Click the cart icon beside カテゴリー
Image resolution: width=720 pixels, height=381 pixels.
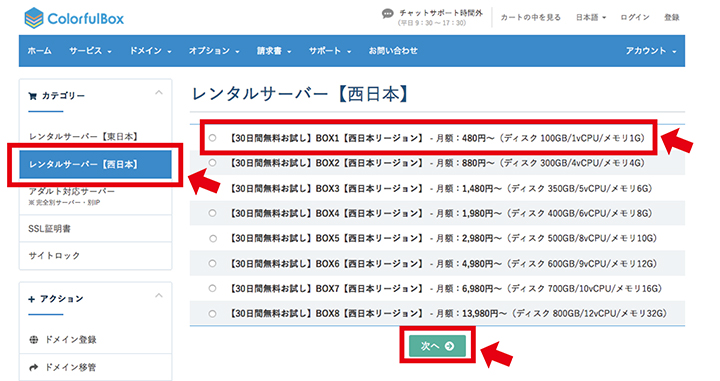pos(32,96)
